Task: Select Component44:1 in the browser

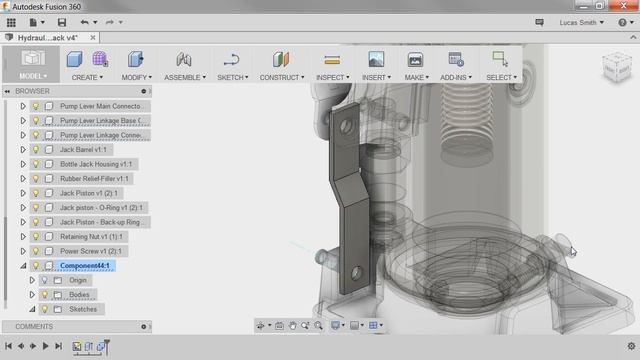Action: 84,266
